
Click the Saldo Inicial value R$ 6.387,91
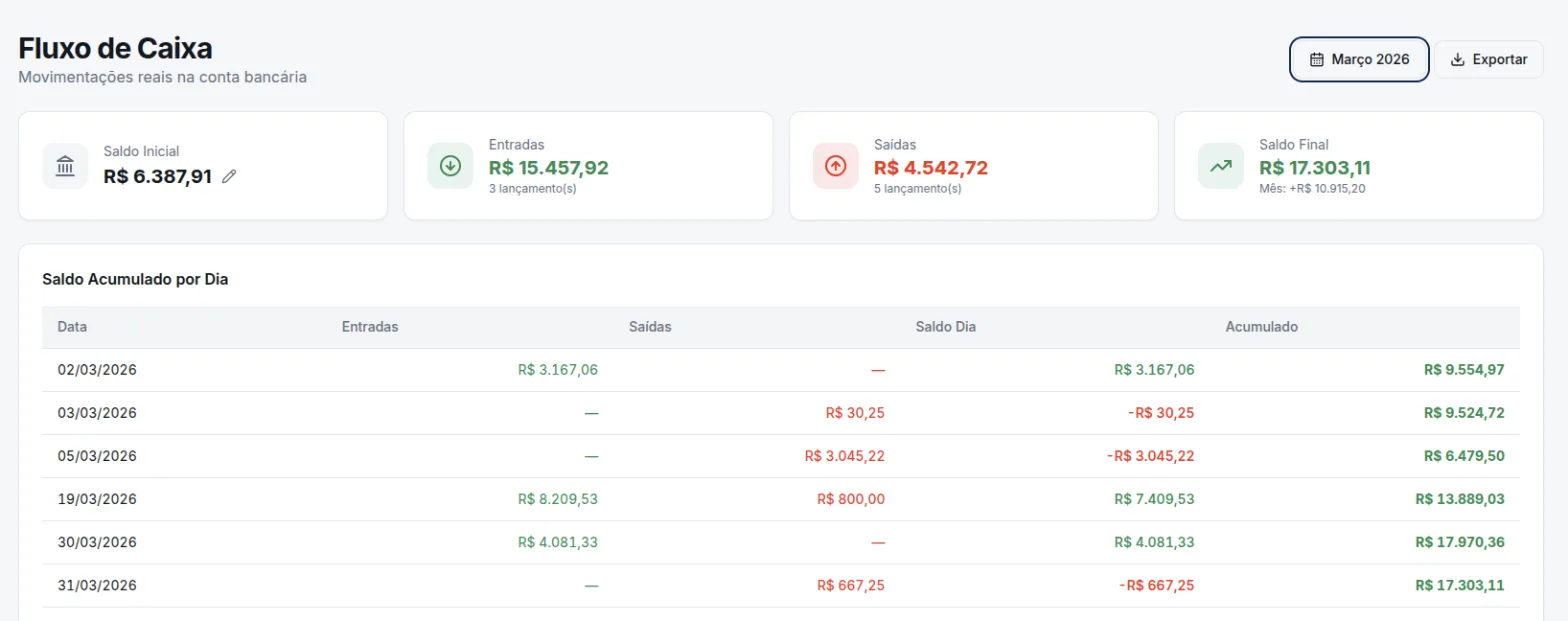click(157, 177)
